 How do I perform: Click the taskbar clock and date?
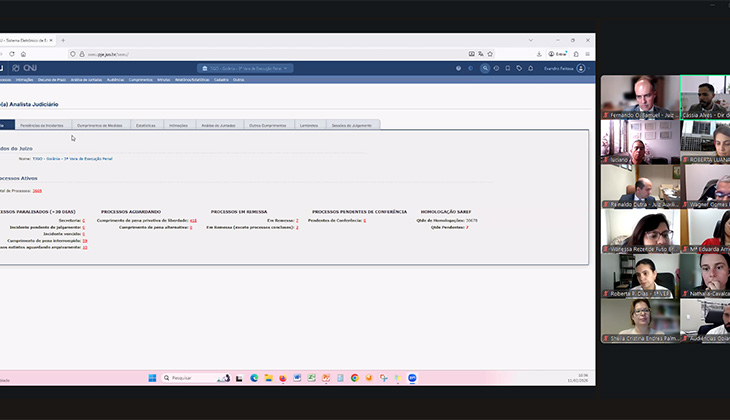(578, 378)
